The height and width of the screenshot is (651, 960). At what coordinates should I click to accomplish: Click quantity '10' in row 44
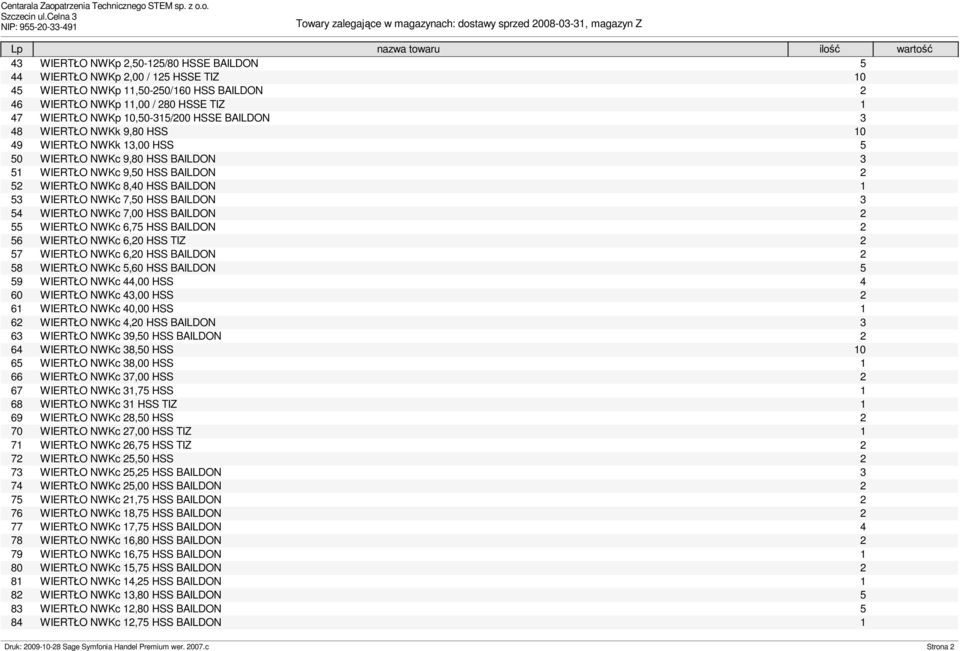pyautogui.click(x=860, y=77)
